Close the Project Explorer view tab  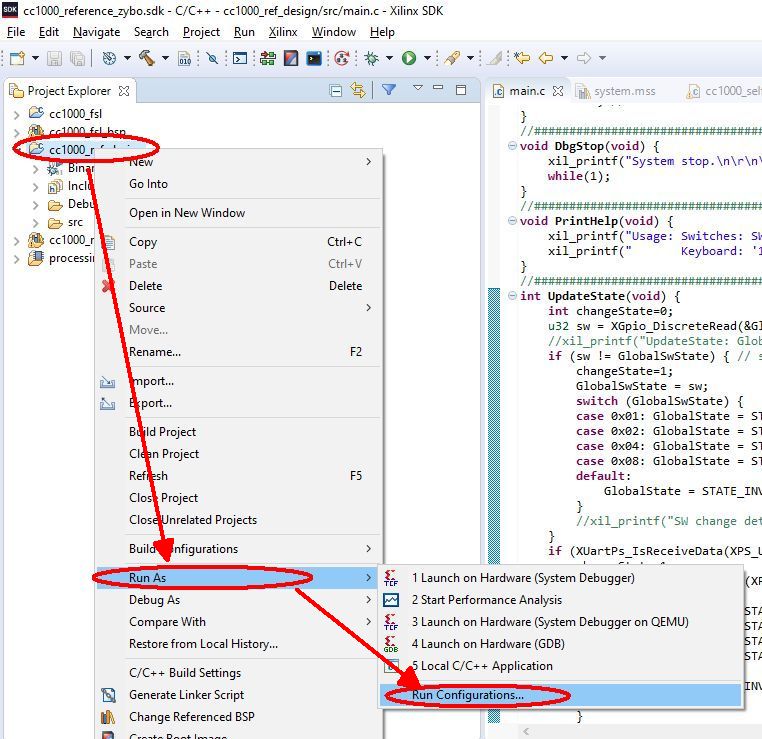coord(124,91)
